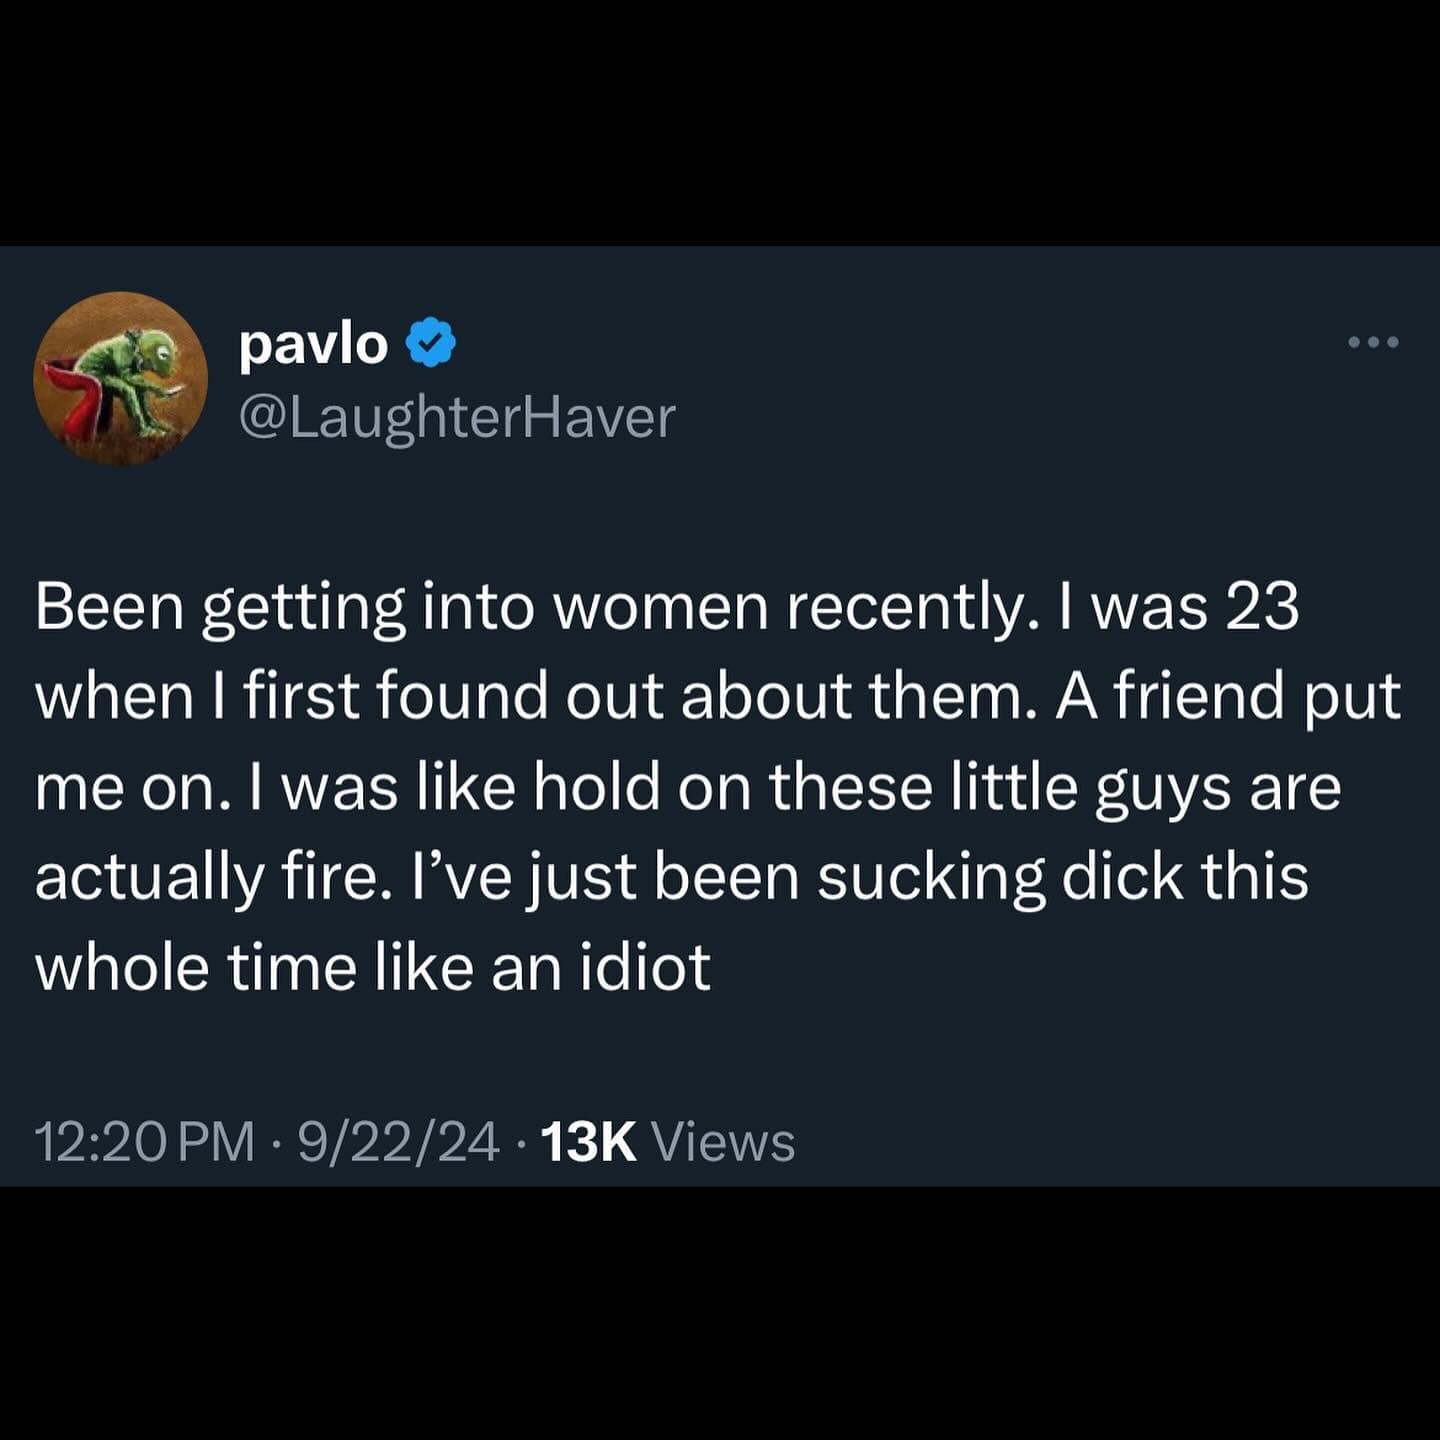Click the black bar above the post

pyautogui.click(x=720, y=122)
